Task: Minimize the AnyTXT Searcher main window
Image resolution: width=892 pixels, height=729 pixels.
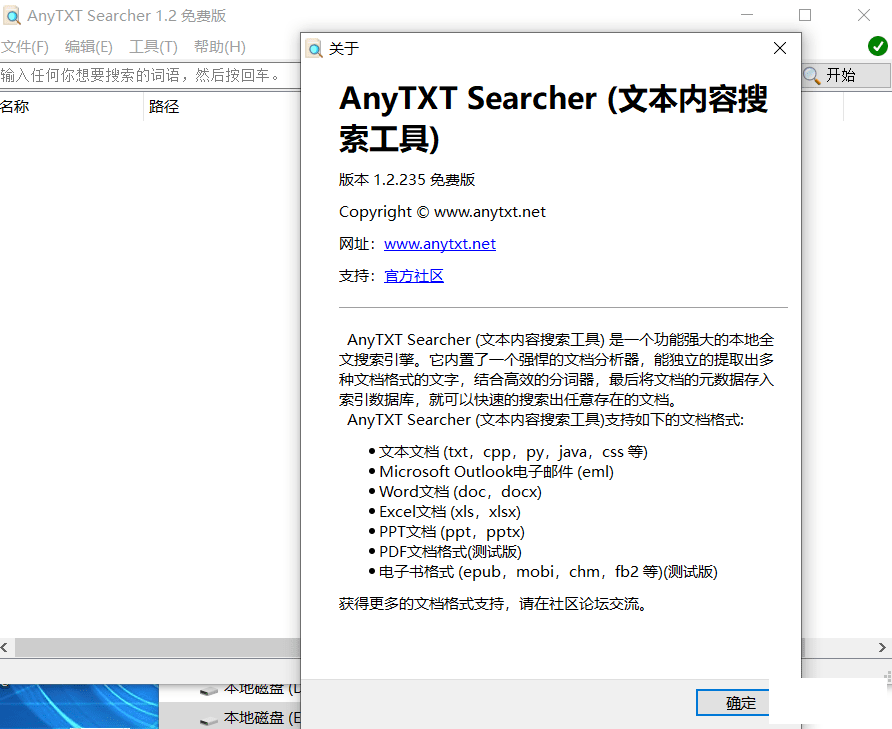Action: point(747,15)
